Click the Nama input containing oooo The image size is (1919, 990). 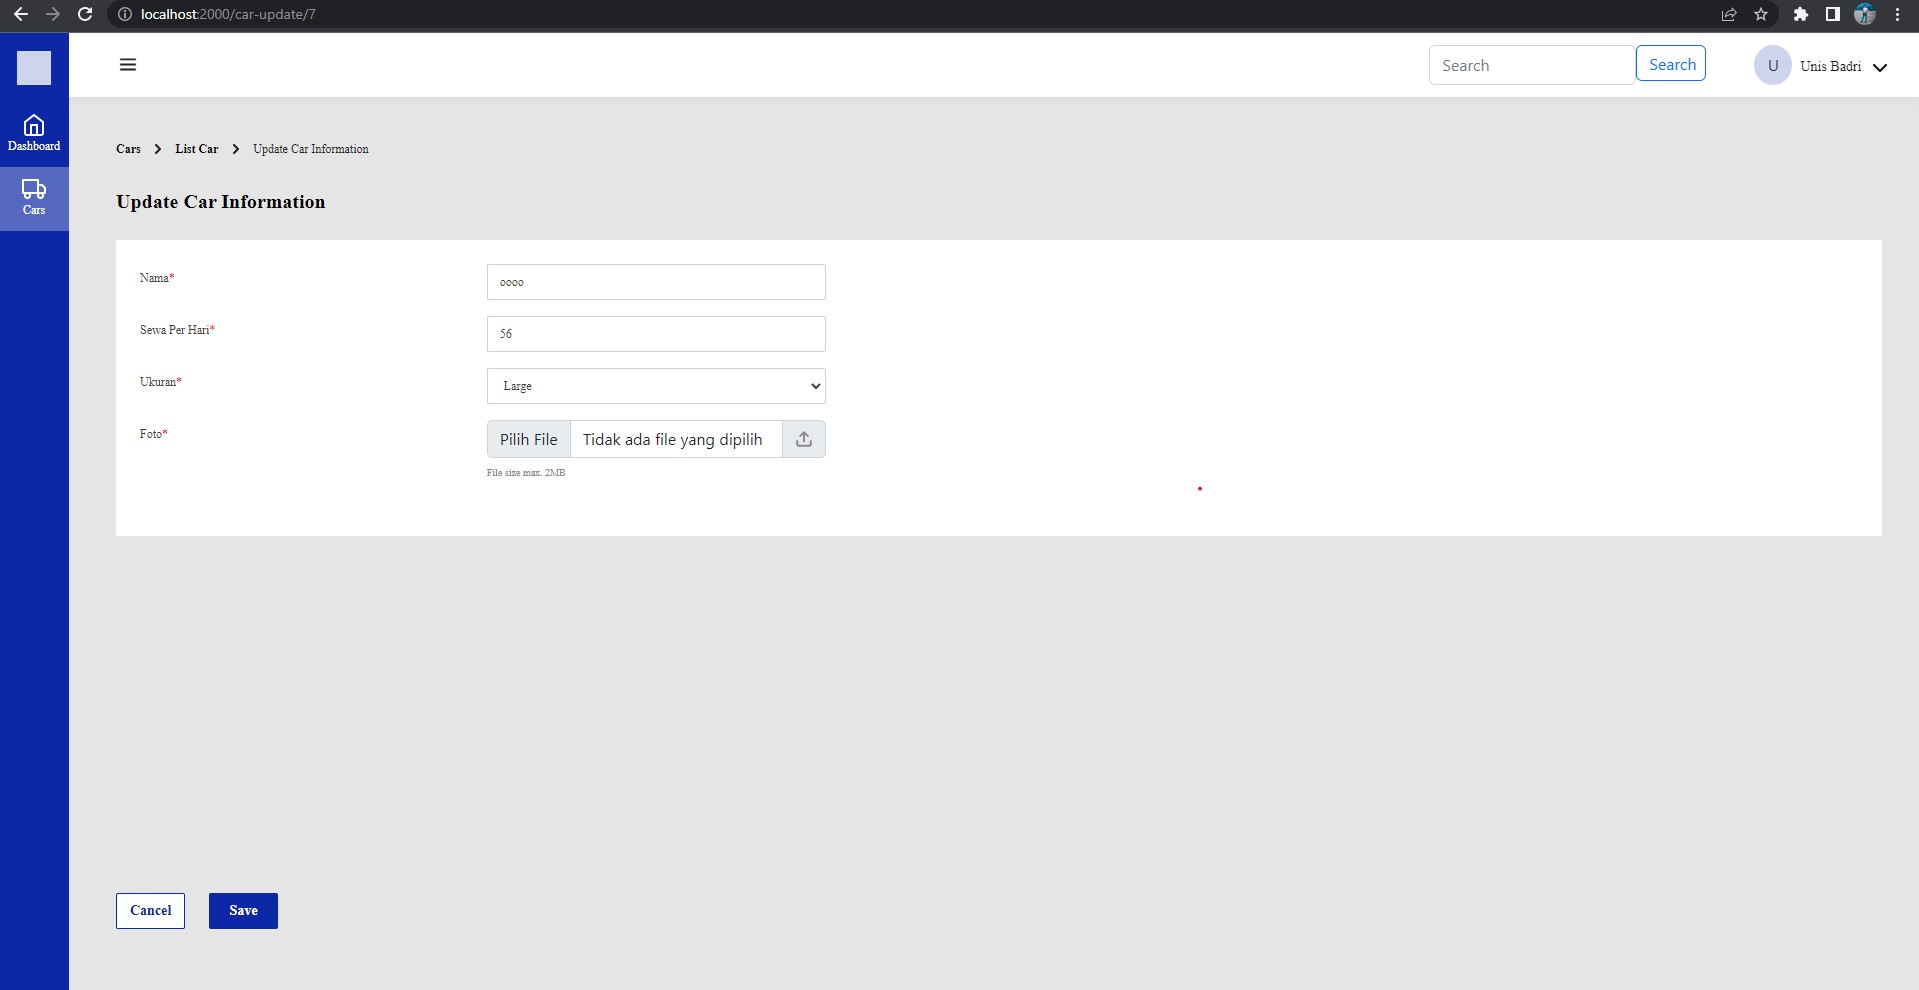point(655,282)
